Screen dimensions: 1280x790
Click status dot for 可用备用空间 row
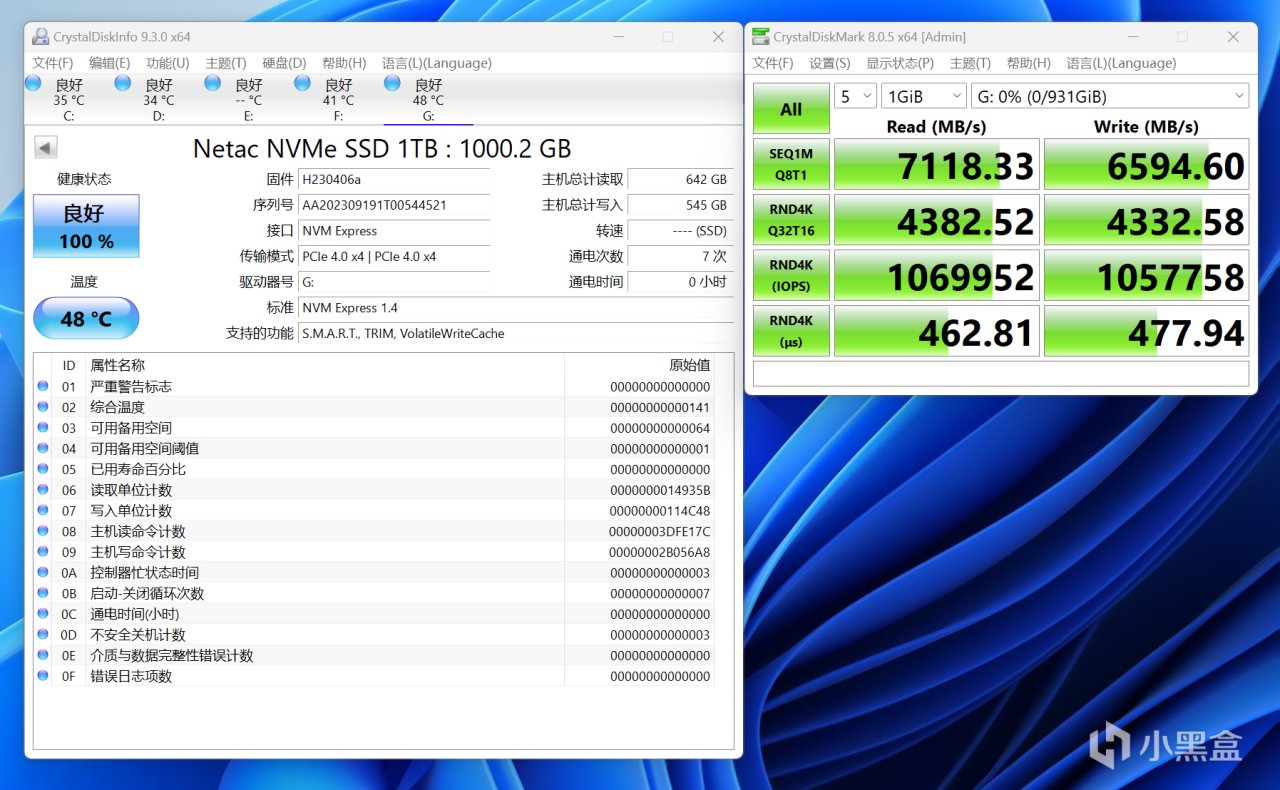[43, 428]
